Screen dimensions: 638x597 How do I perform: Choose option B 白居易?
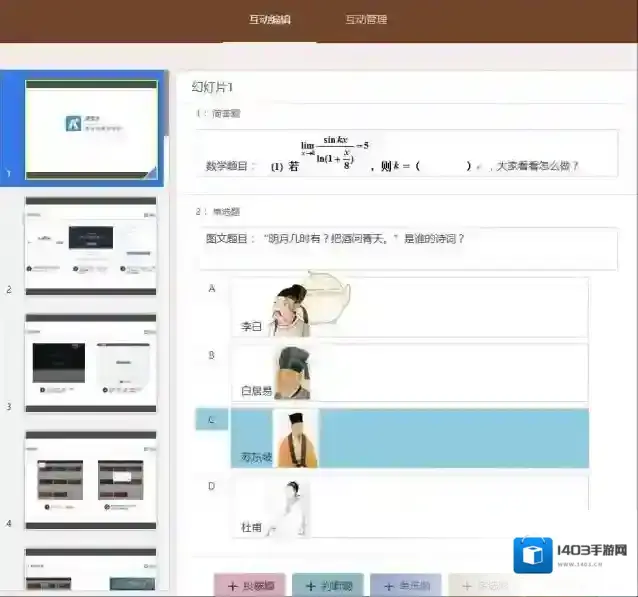409,372
